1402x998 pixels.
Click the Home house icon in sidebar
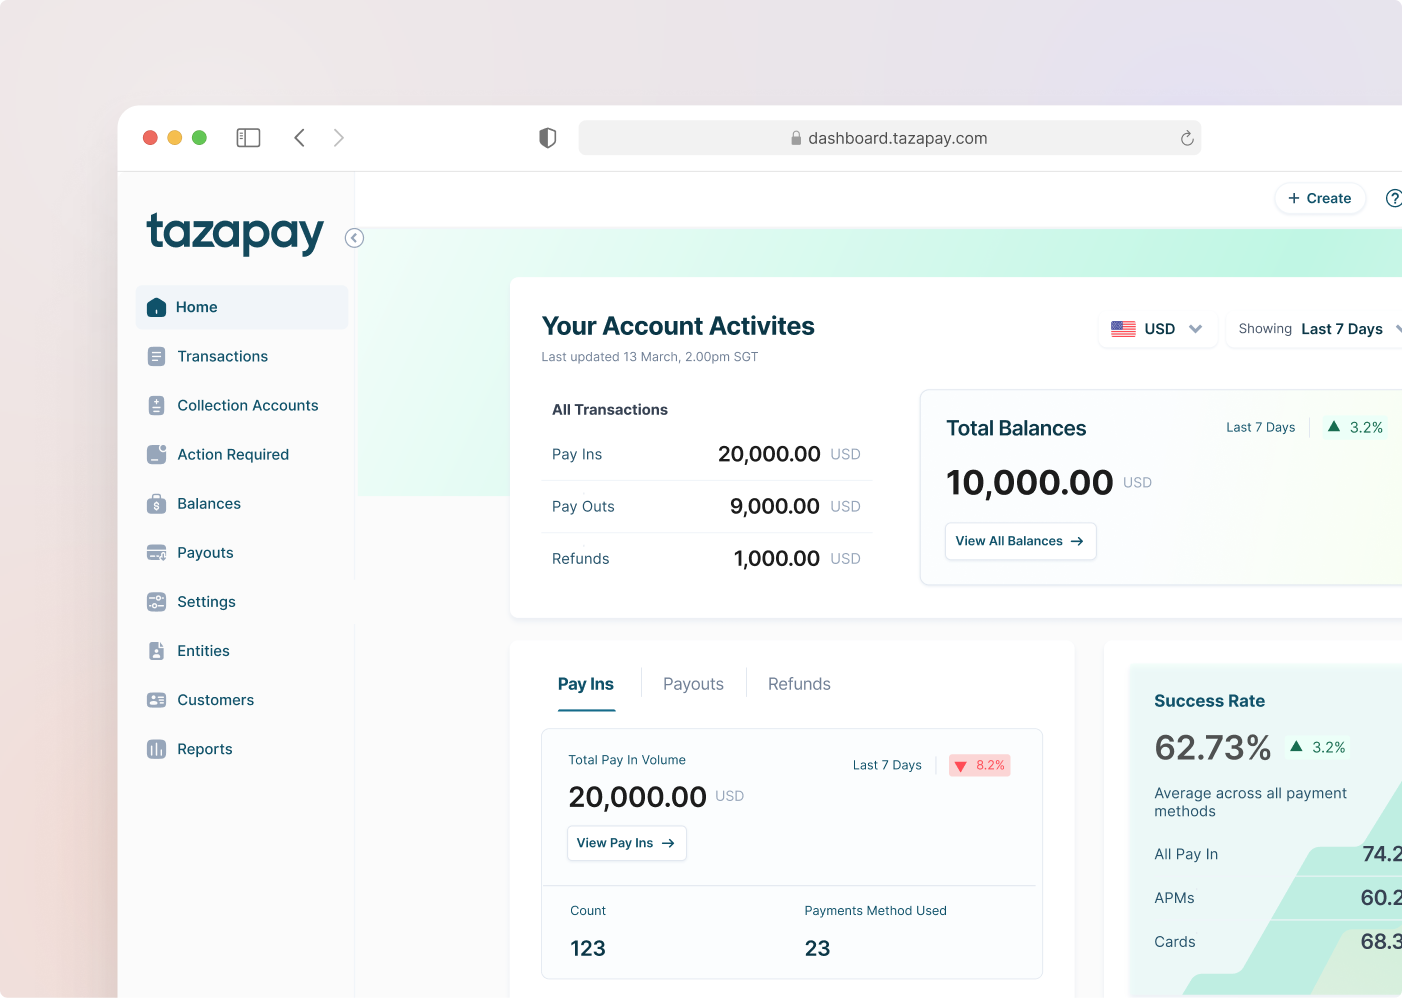(156, 307)
